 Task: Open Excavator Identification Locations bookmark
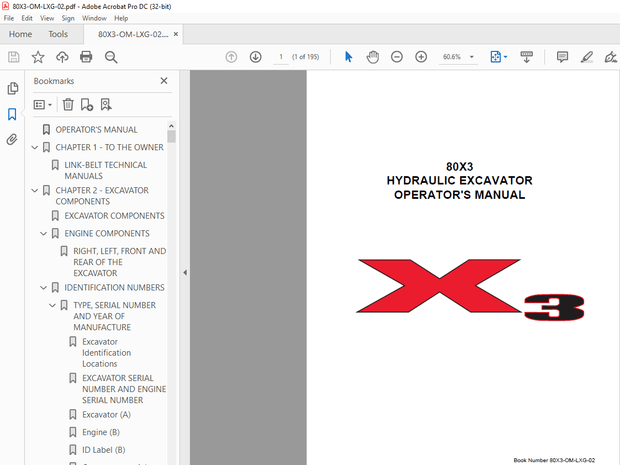coord(106,353)
